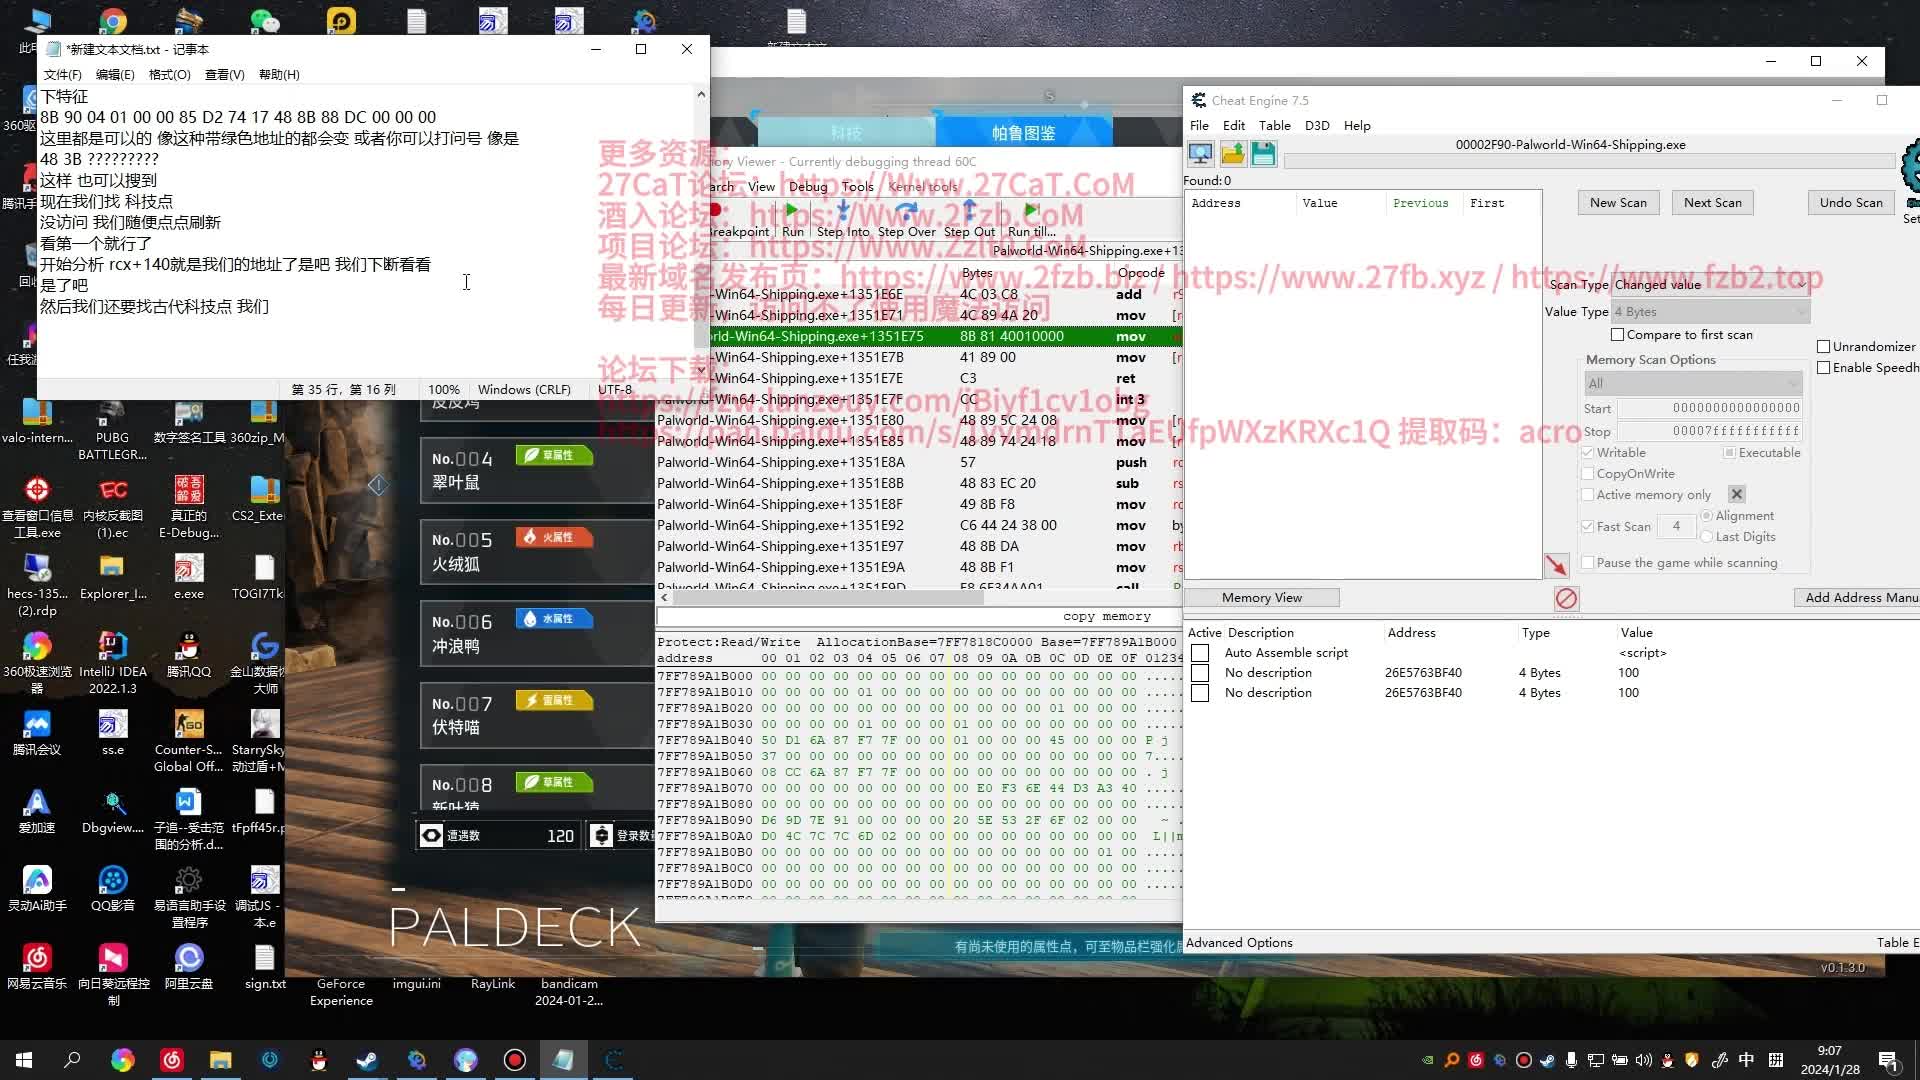Enable Compare to first scan checkbox
Screen dimensions: 1920x1080
(x=1617, y=334)
